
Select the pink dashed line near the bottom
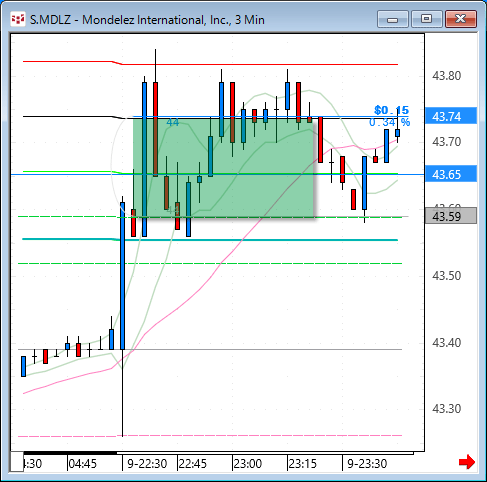(210, 435)
